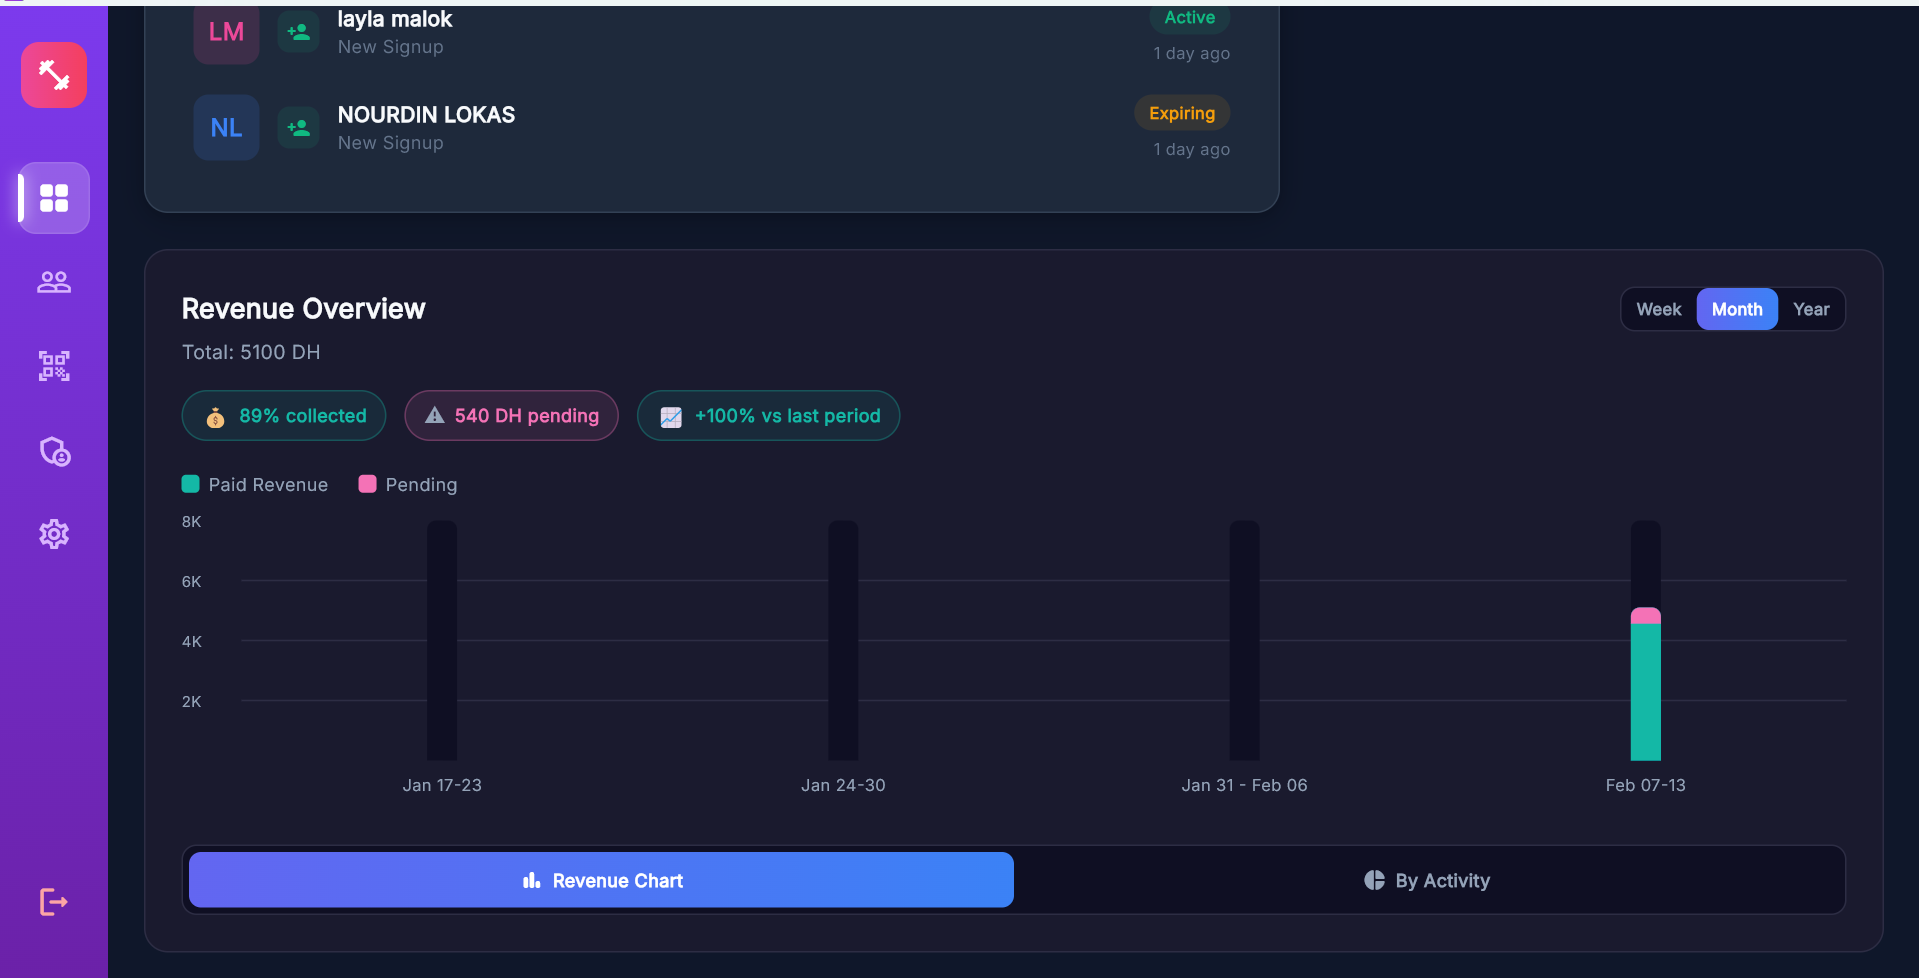Click the Feb 07-13 revenue bar
The image size is (1919, 978).
click(x=1645, y=690)
